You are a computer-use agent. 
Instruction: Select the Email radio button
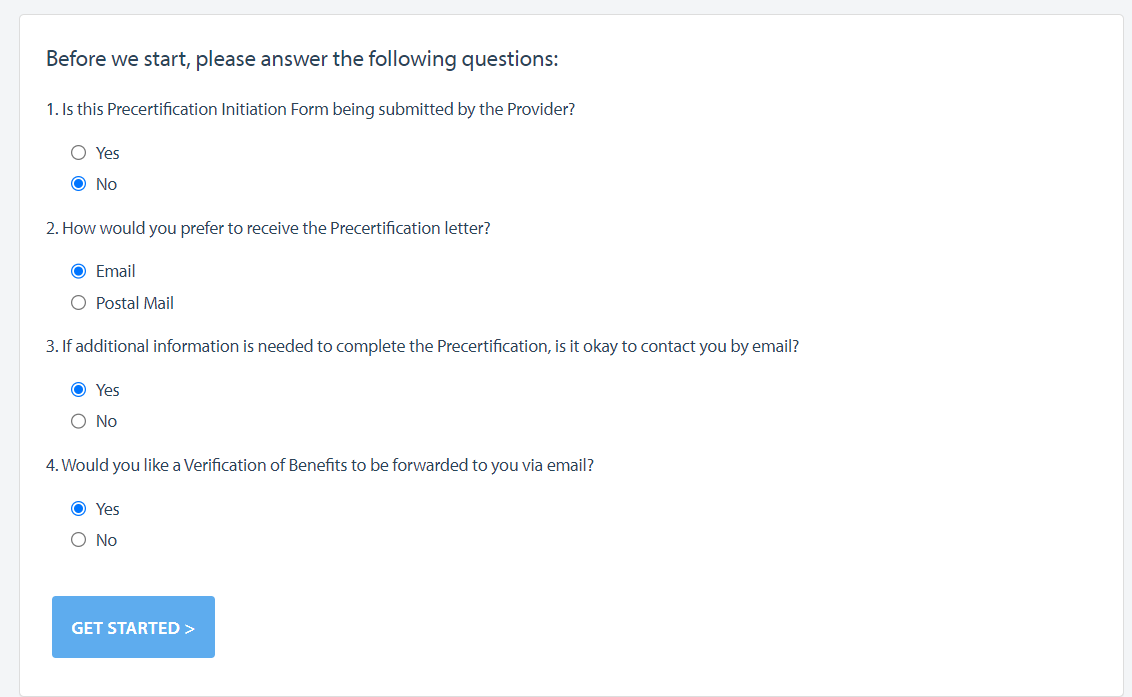click(x=78, y=271)
